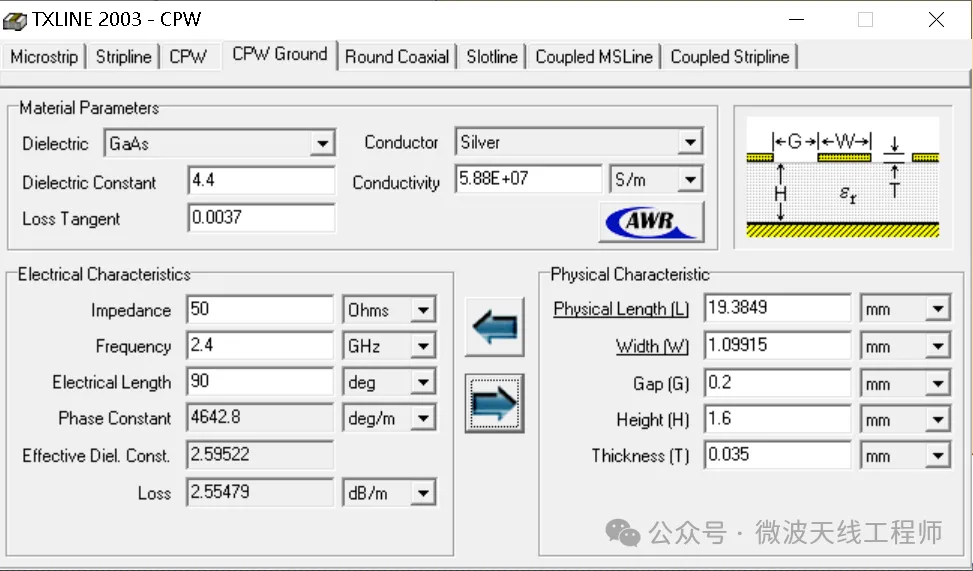The width and height of the screenshot is (973, 571).
Task: Click the Electrical Length field showing 90
Action: tap(260, 382)
